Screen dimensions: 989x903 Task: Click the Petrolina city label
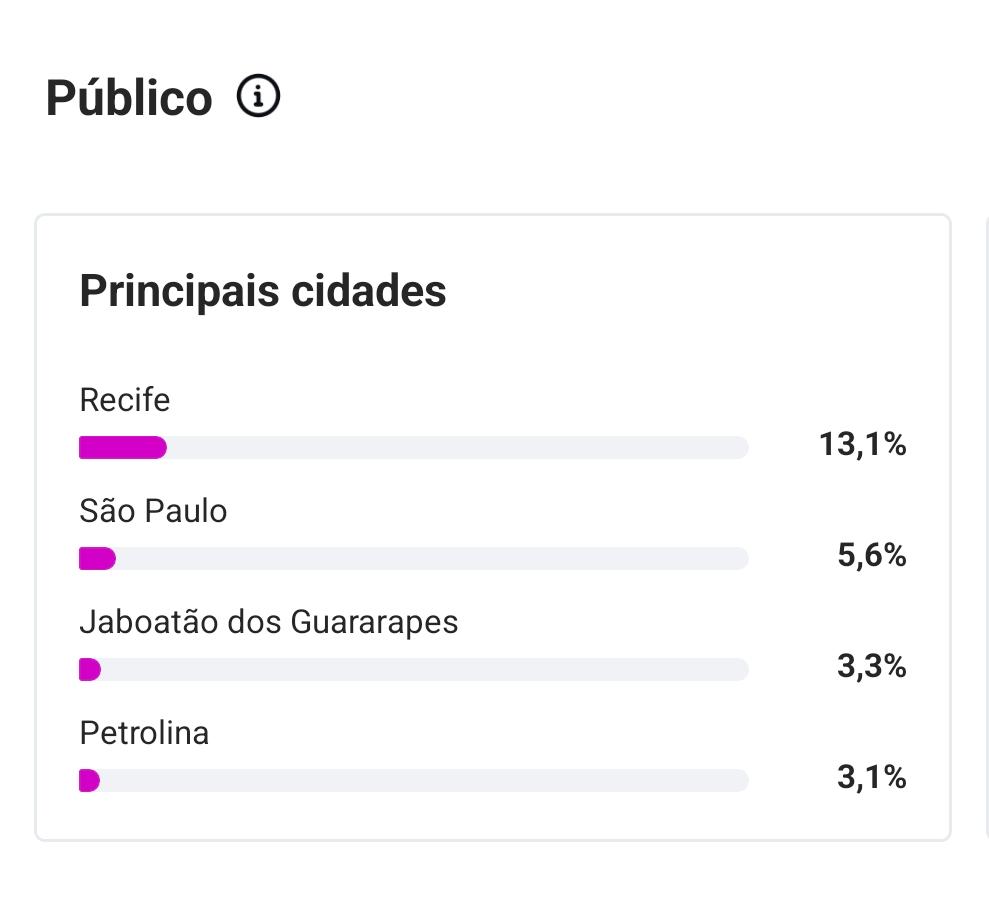[144, 733]
